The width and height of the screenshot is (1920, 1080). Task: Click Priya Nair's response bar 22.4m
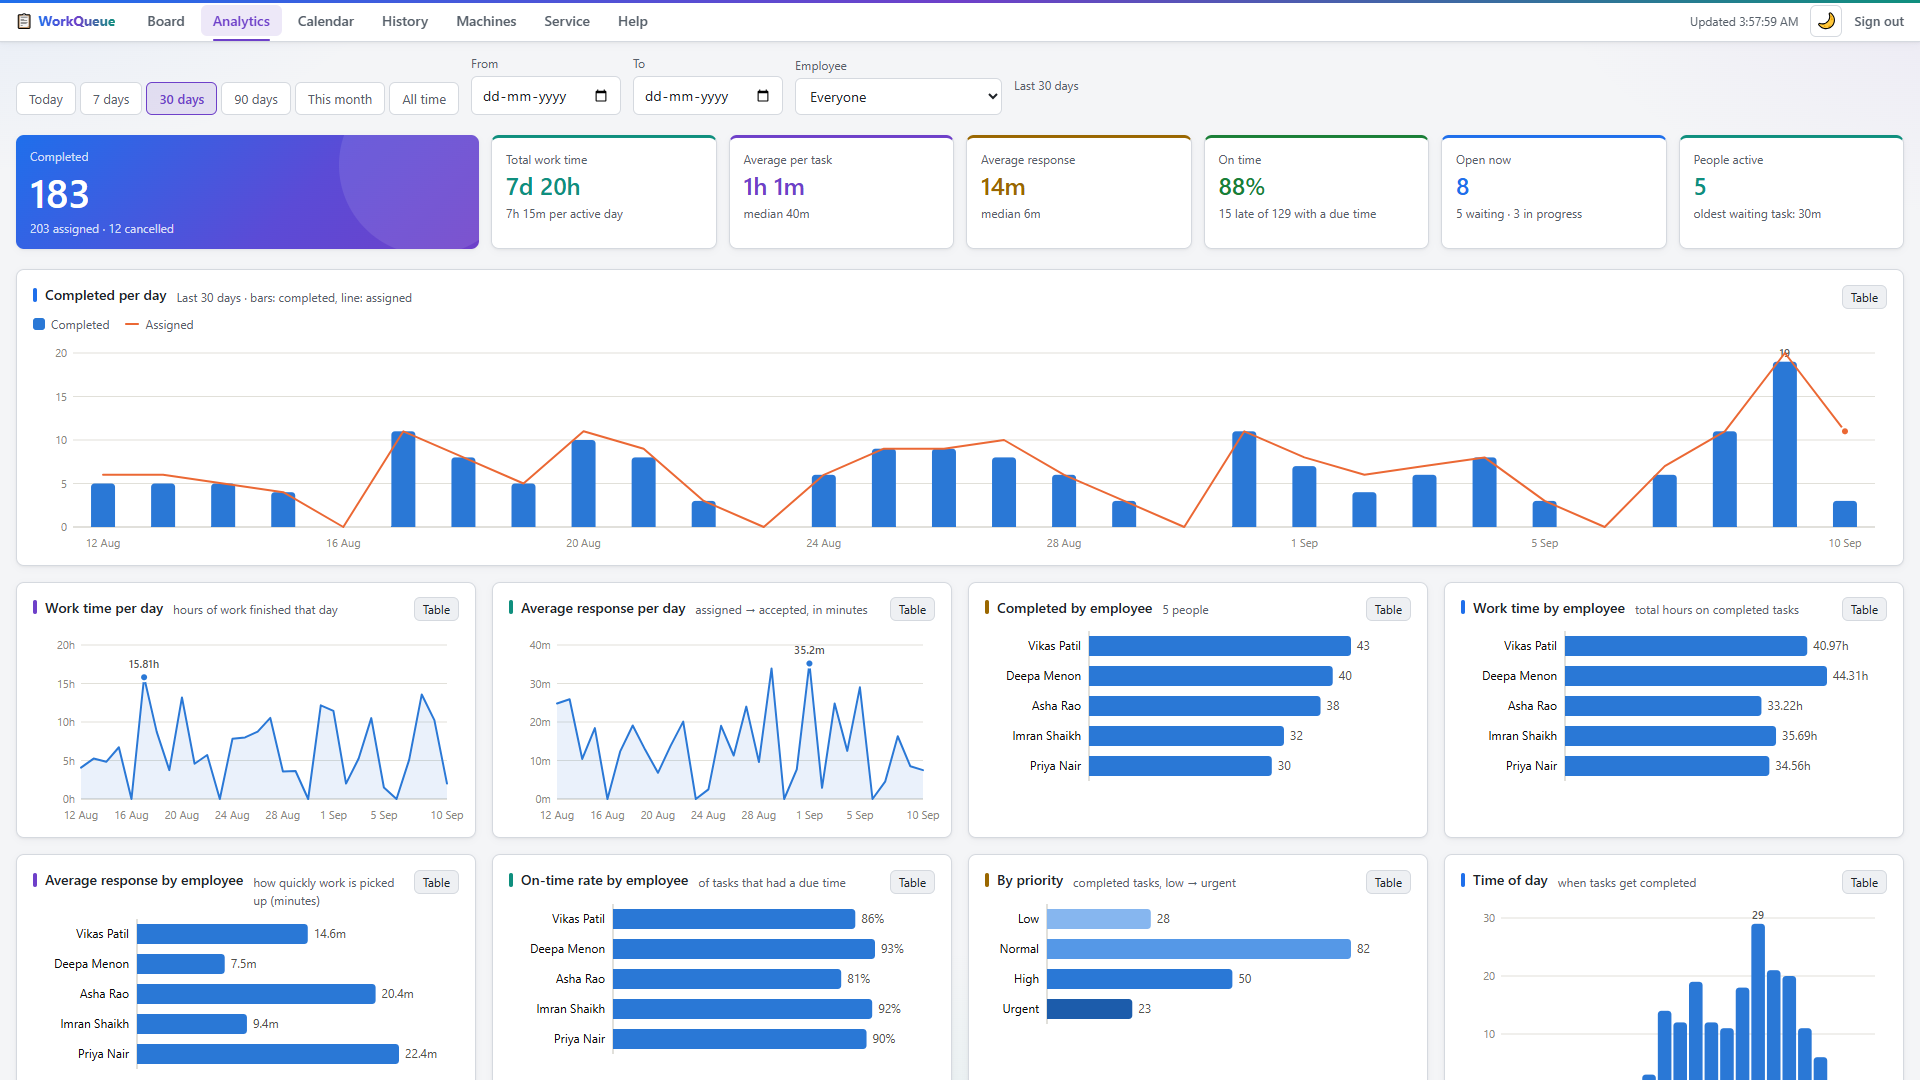[x=268, y=1054]
